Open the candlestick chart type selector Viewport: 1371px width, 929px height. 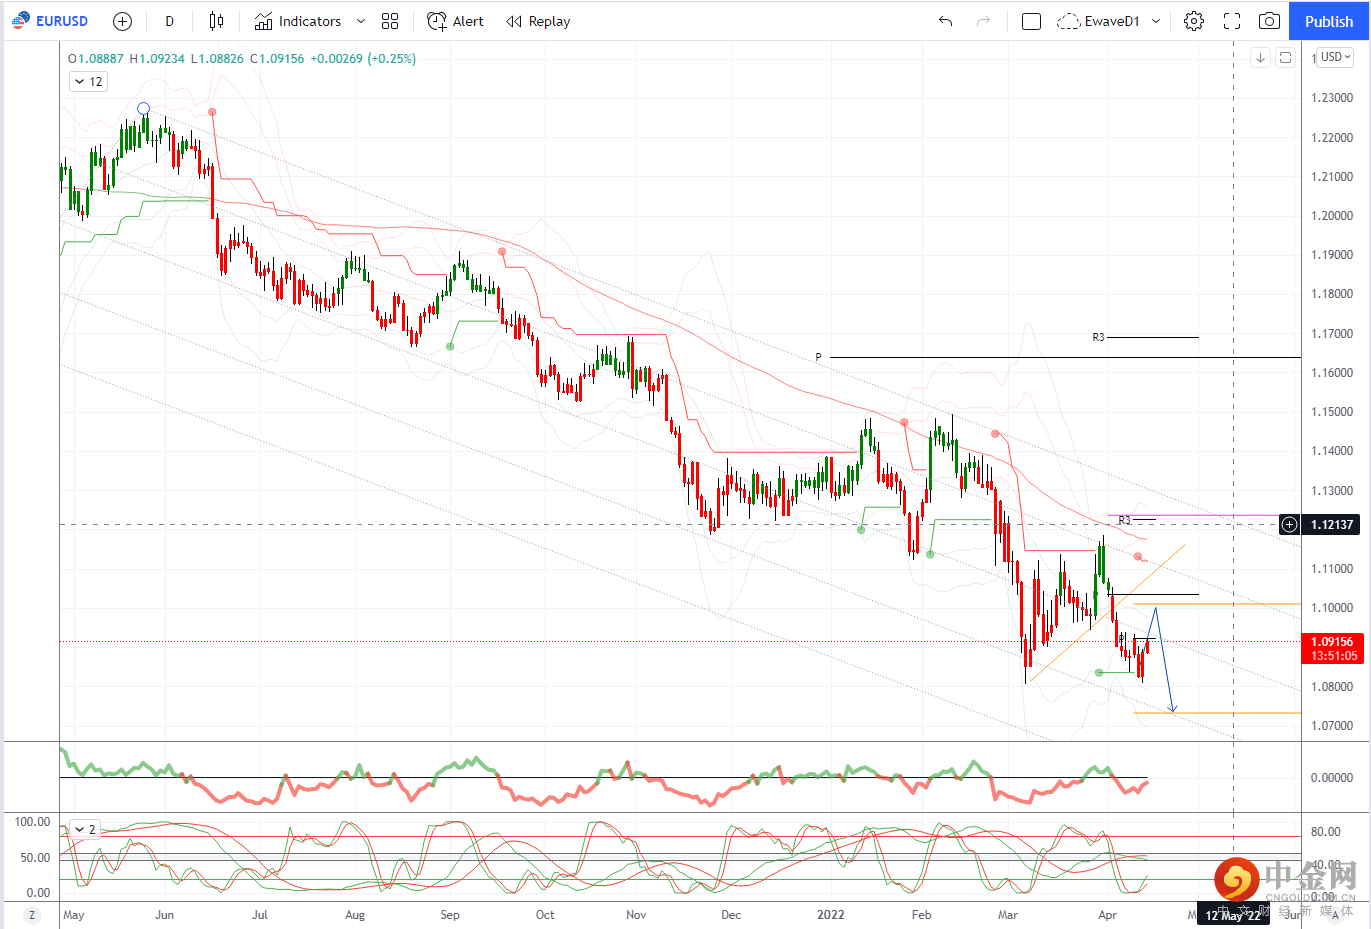point(216,21)
